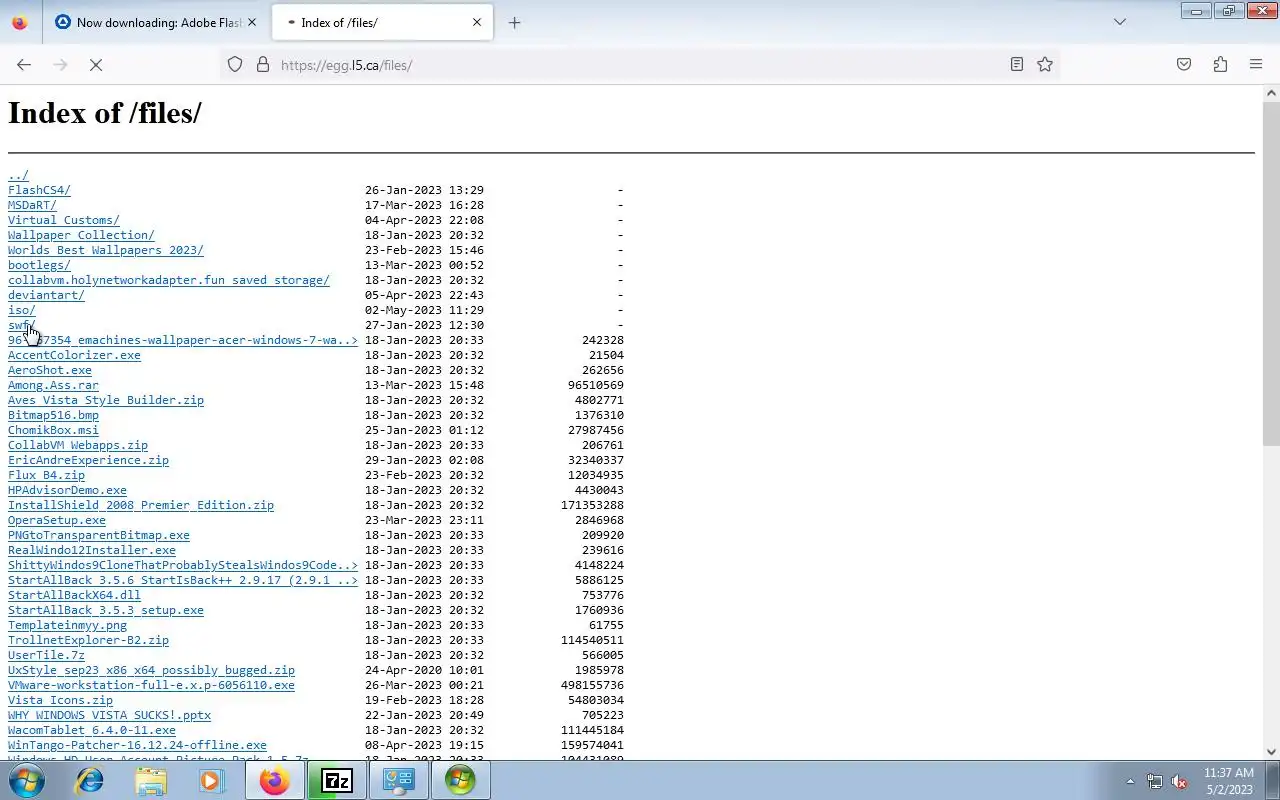
Task: Open the FlashCS4/ folder
Action: tap(39, 190)
